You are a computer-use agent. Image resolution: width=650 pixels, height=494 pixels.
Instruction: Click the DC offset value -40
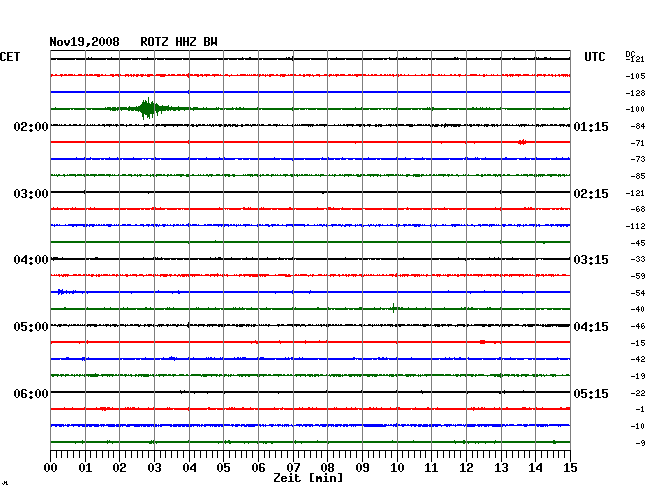pos(638,309)
